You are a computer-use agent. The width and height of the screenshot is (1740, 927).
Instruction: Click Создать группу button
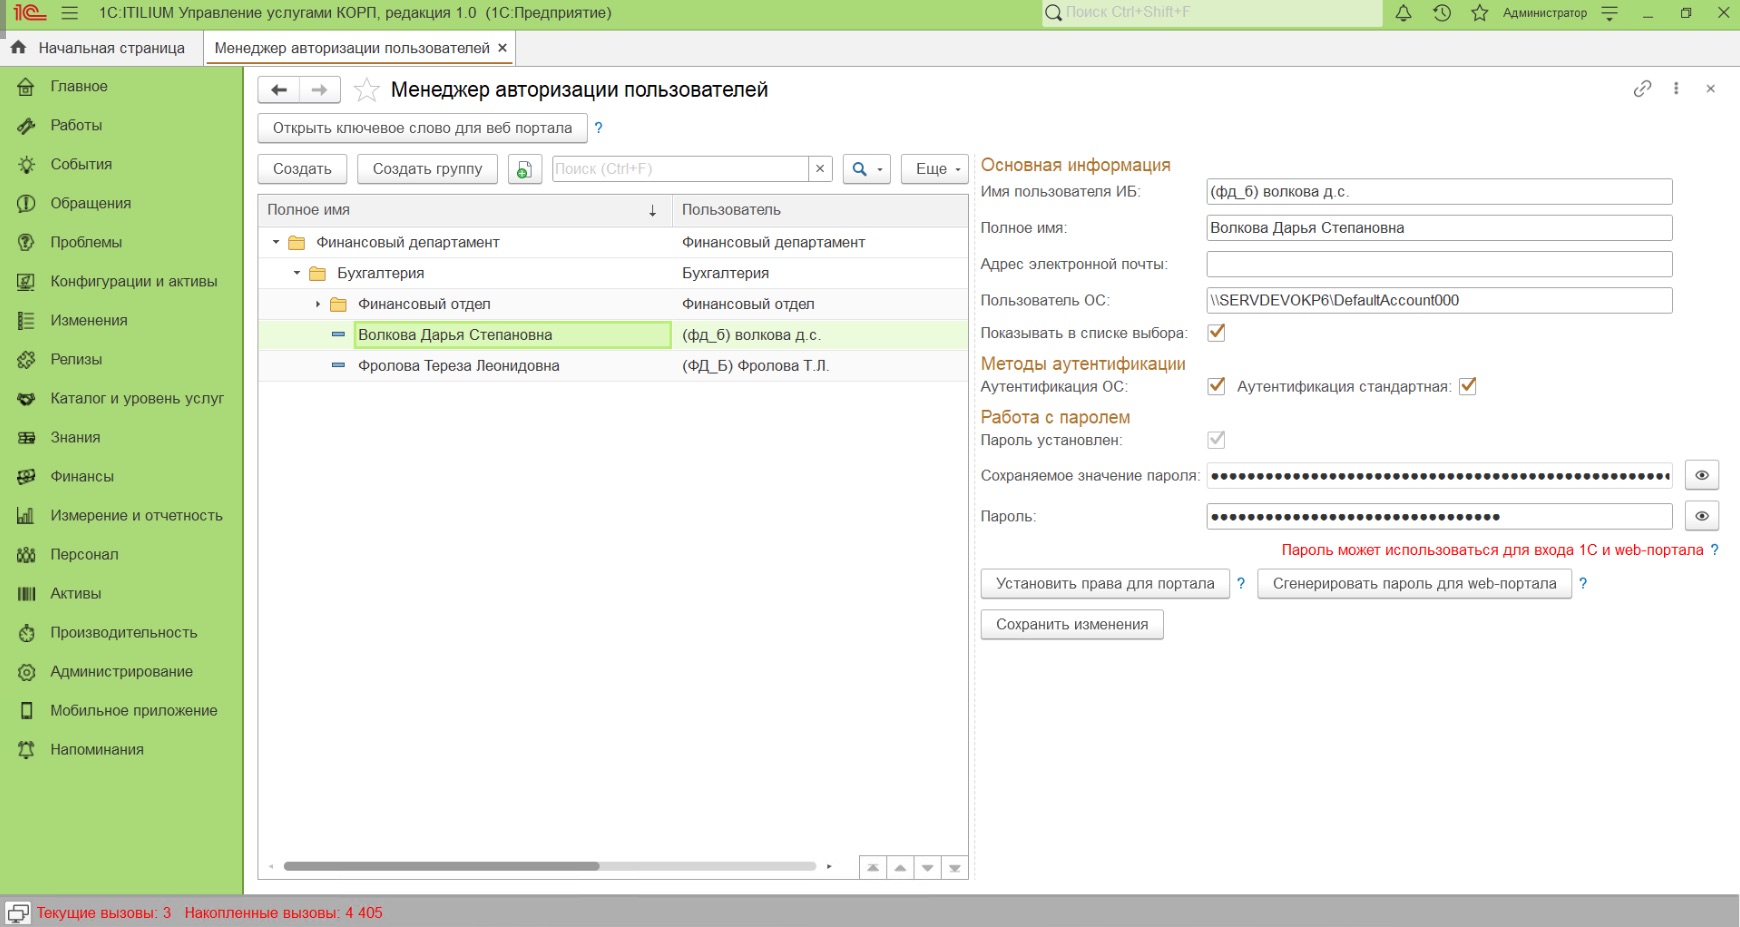click(427, 169)
